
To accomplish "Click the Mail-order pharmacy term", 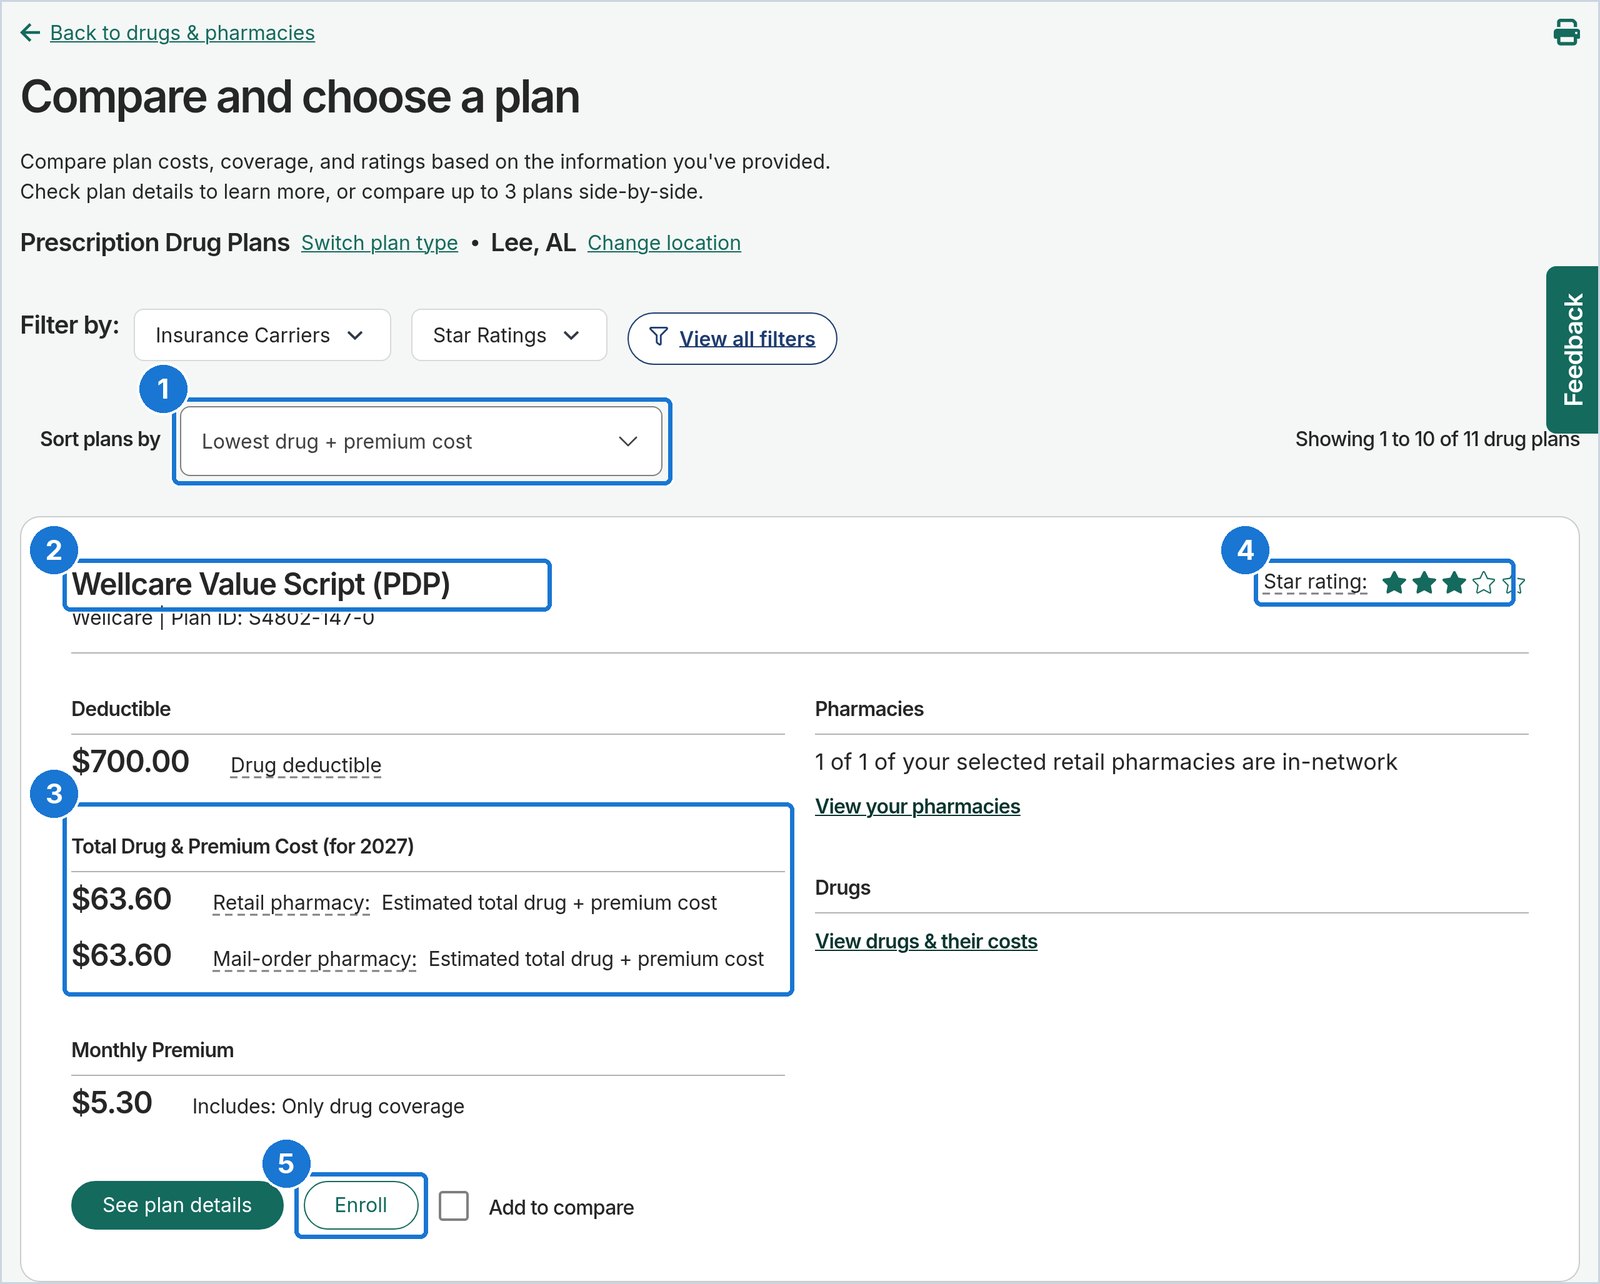I will pyautogui.click(x=315, y=959).
